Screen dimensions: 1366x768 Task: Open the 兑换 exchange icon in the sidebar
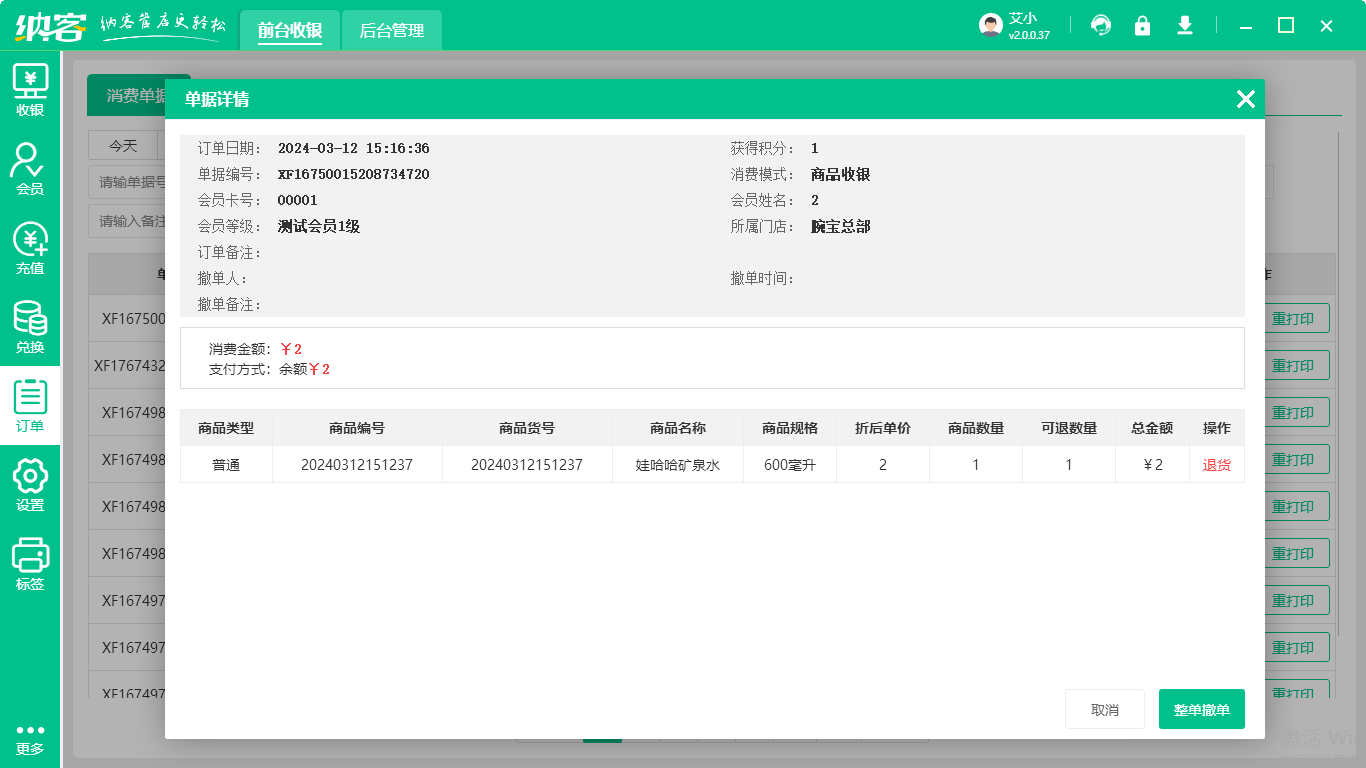click(x=30, y=320)
